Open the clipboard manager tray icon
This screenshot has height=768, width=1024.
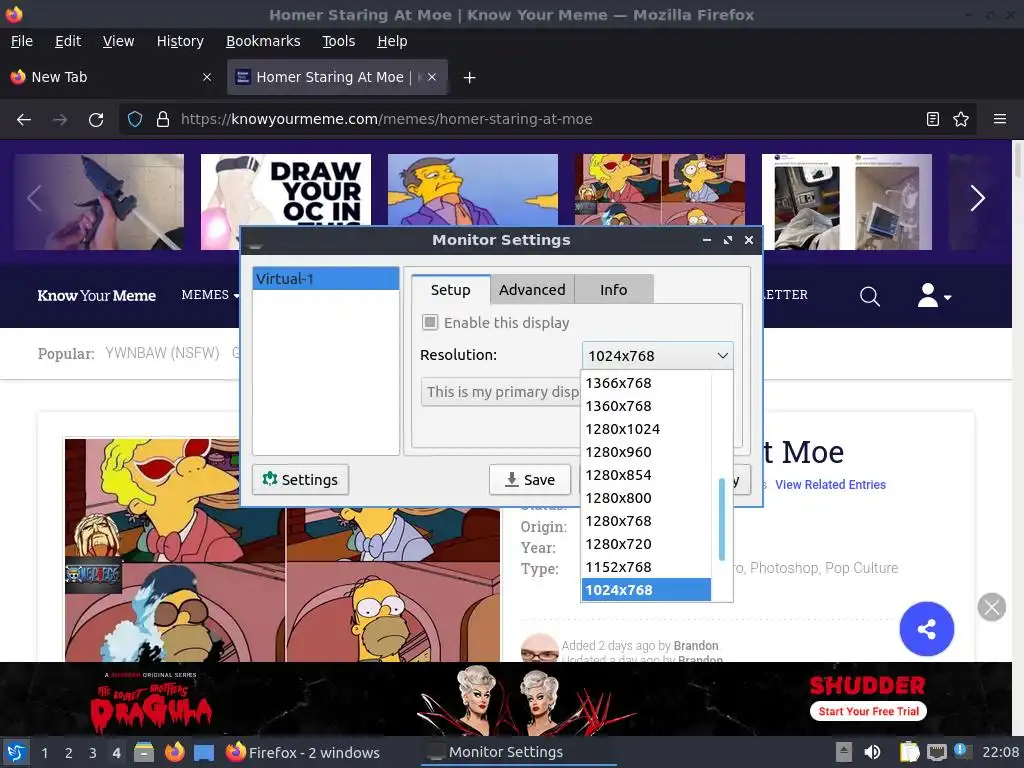pyautogui.click(x=909, y=752)
